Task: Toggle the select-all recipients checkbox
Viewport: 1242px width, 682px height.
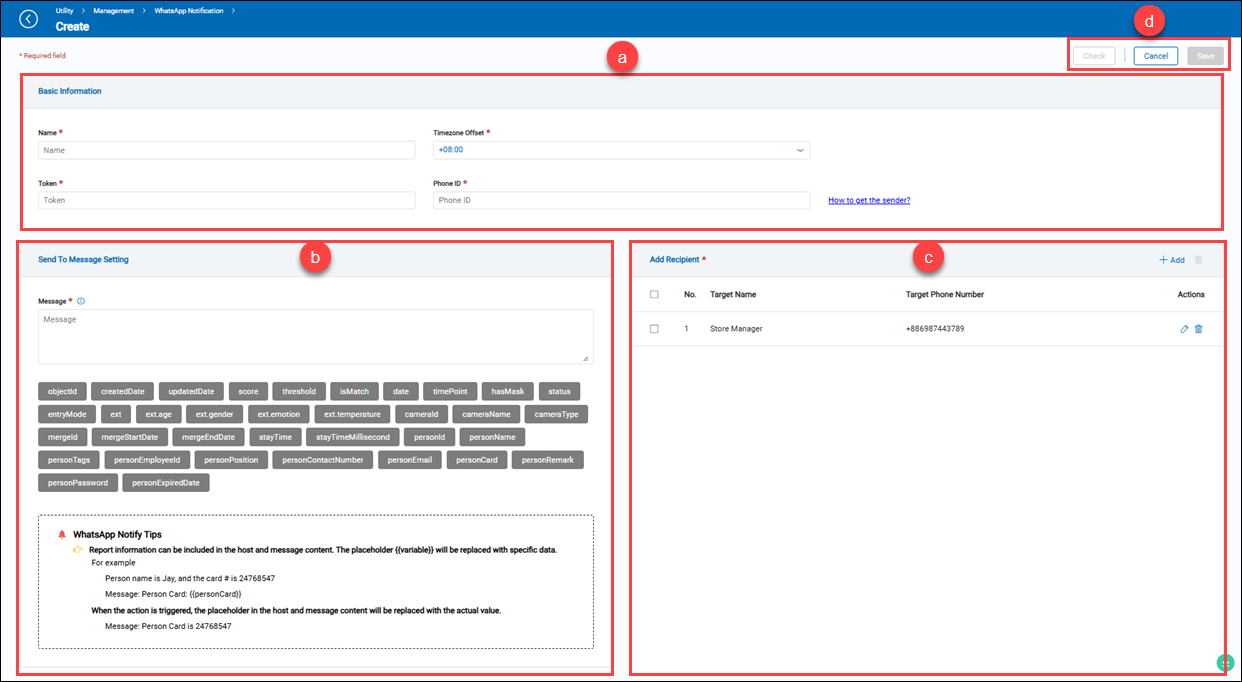Action: [x=654, y=295]
